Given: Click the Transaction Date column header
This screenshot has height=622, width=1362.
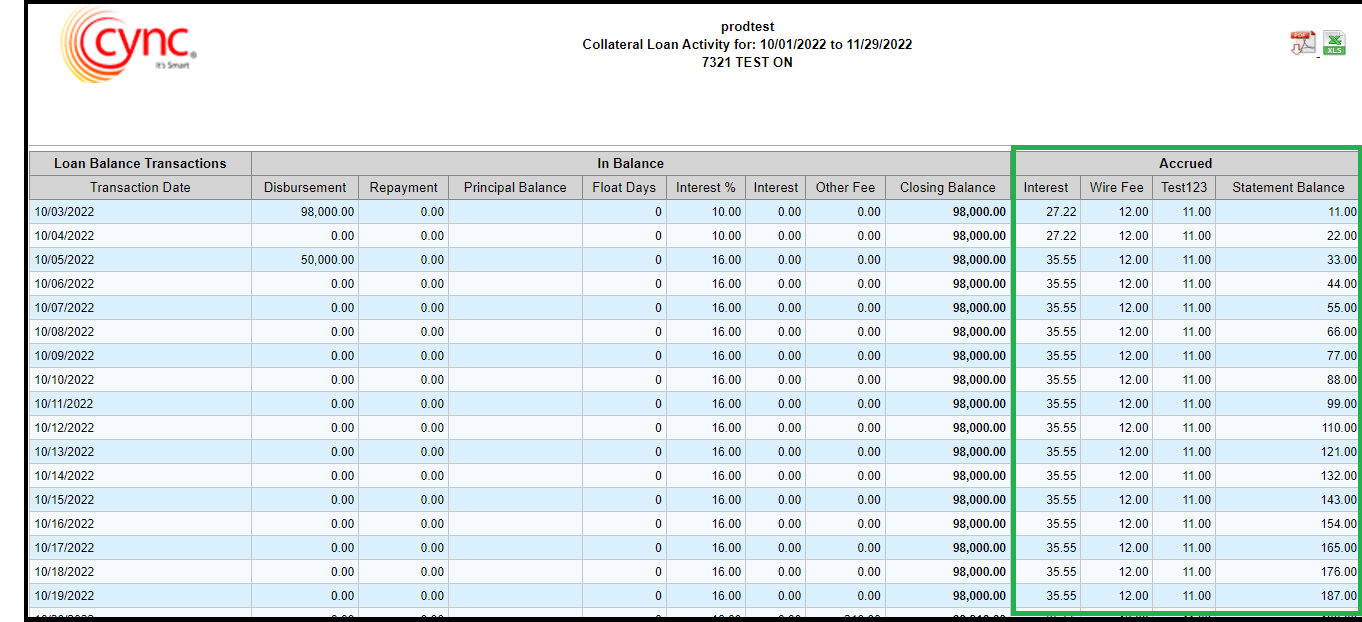Looking at the screenshot, I should [x=140, y=187].
